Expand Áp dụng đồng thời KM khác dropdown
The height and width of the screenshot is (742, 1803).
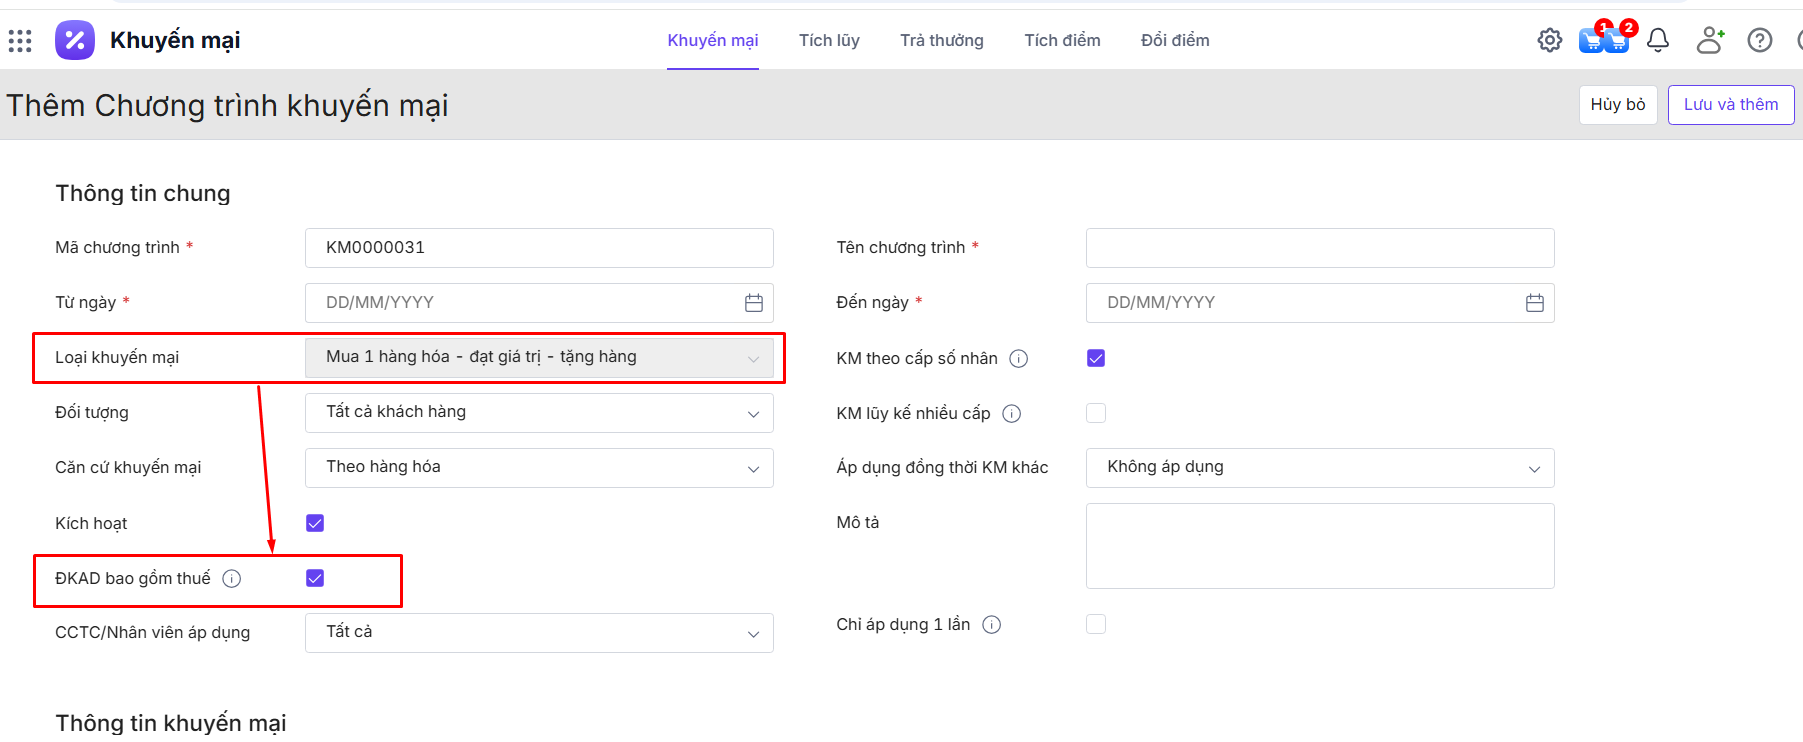coord(1319,468)
